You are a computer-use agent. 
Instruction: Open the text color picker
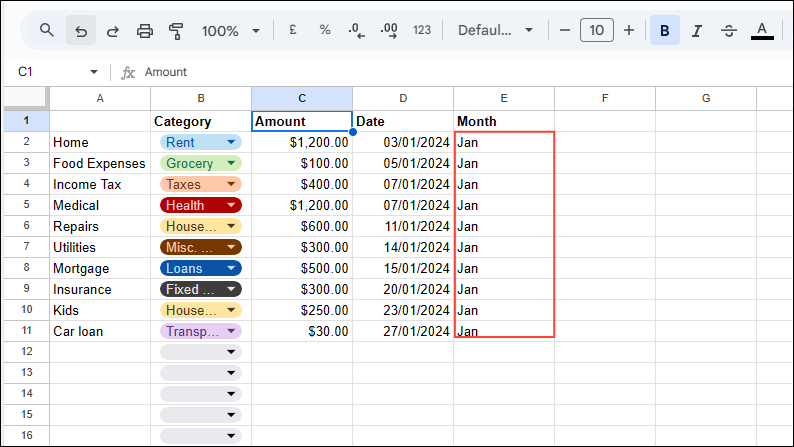(762, 31)
